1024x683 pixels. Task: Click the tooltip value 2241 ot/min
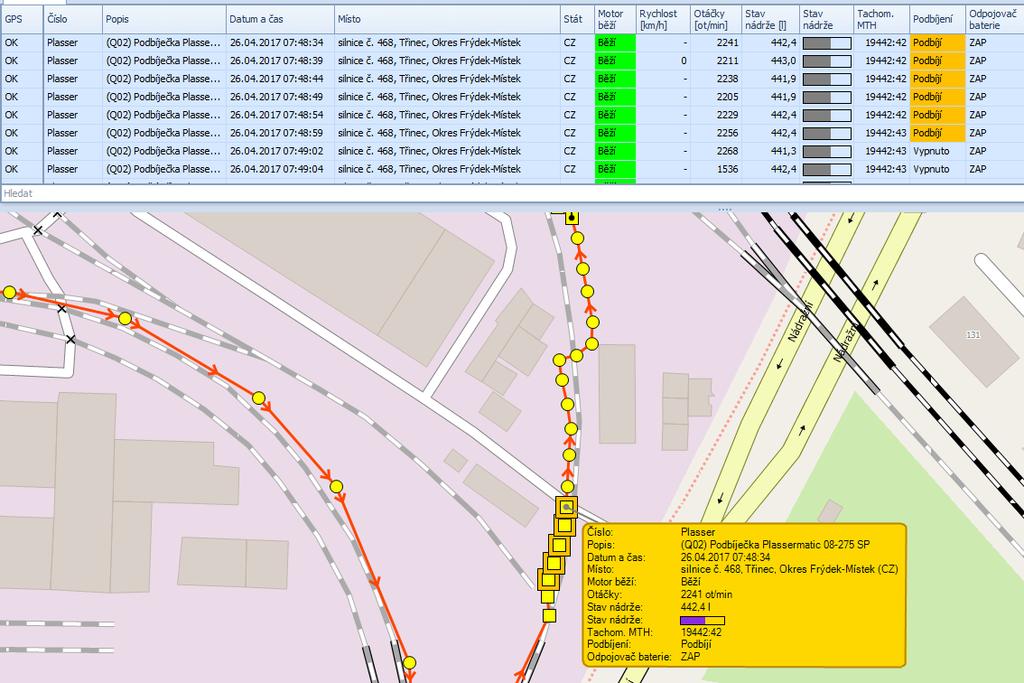[707, 595]
